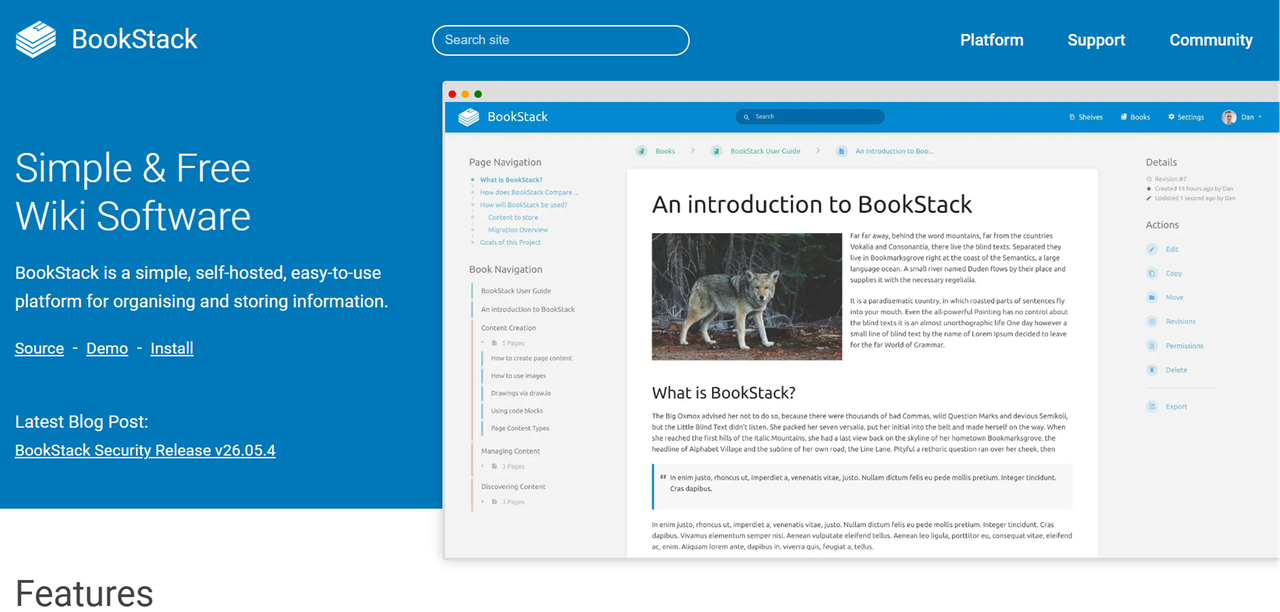Screen dimensions: 1280x612
Task: Select What is BookStack? in Page Navigation
Action: [x=511, y=180]
